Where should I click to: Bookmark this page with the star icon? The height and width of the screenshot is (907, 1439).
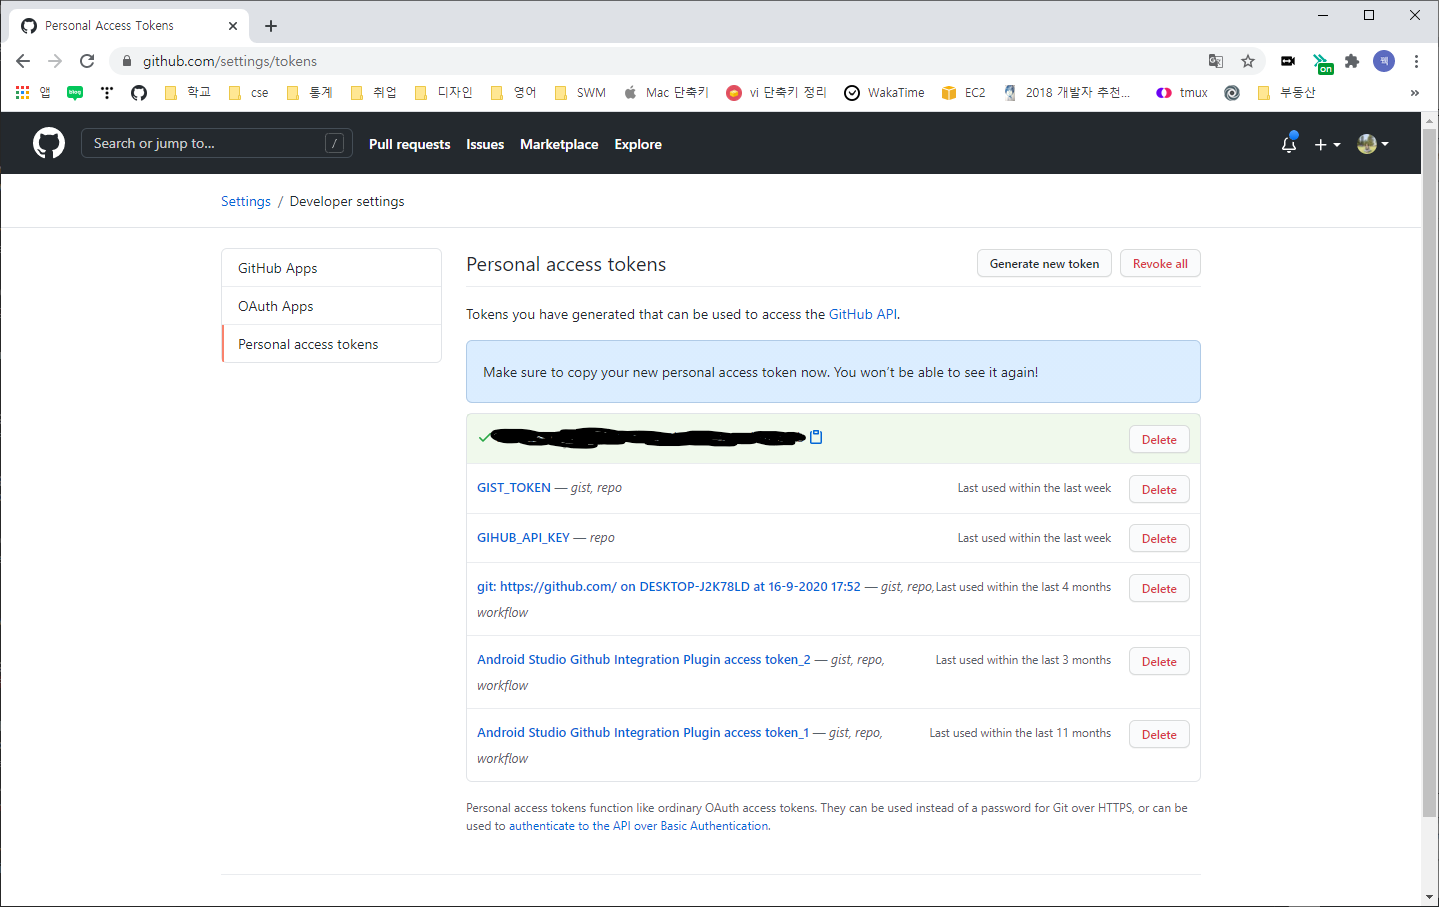point(1248,61)
